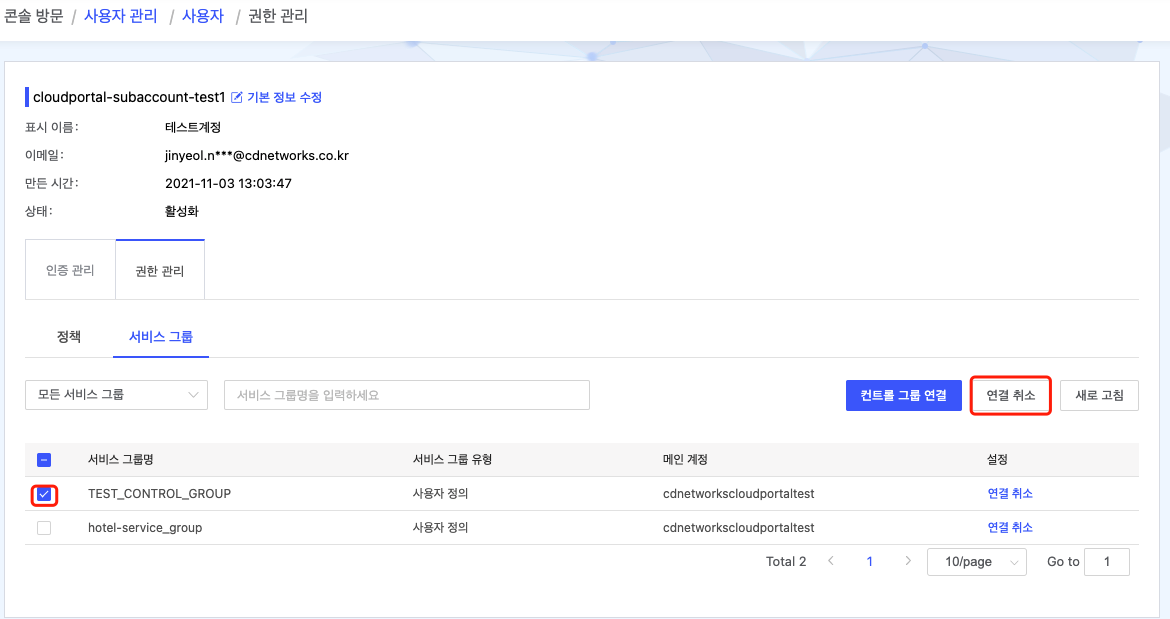Click the 새로 고침 refresh button
The height and width of the screenshot is (619, 1170).
[1098, 395]
